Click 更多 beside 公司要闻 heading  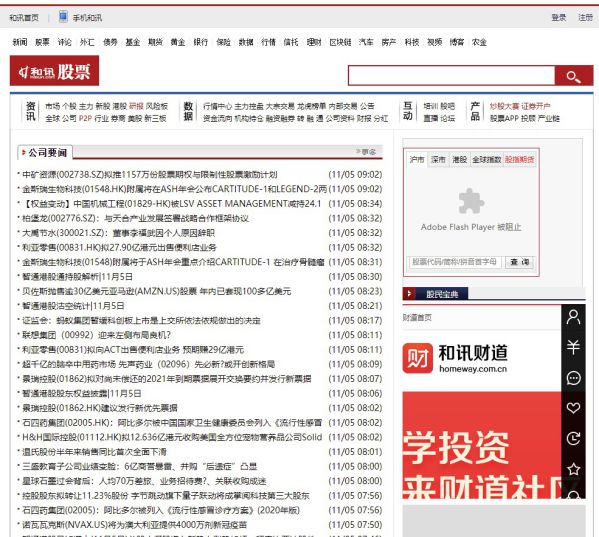click(366, 152)
